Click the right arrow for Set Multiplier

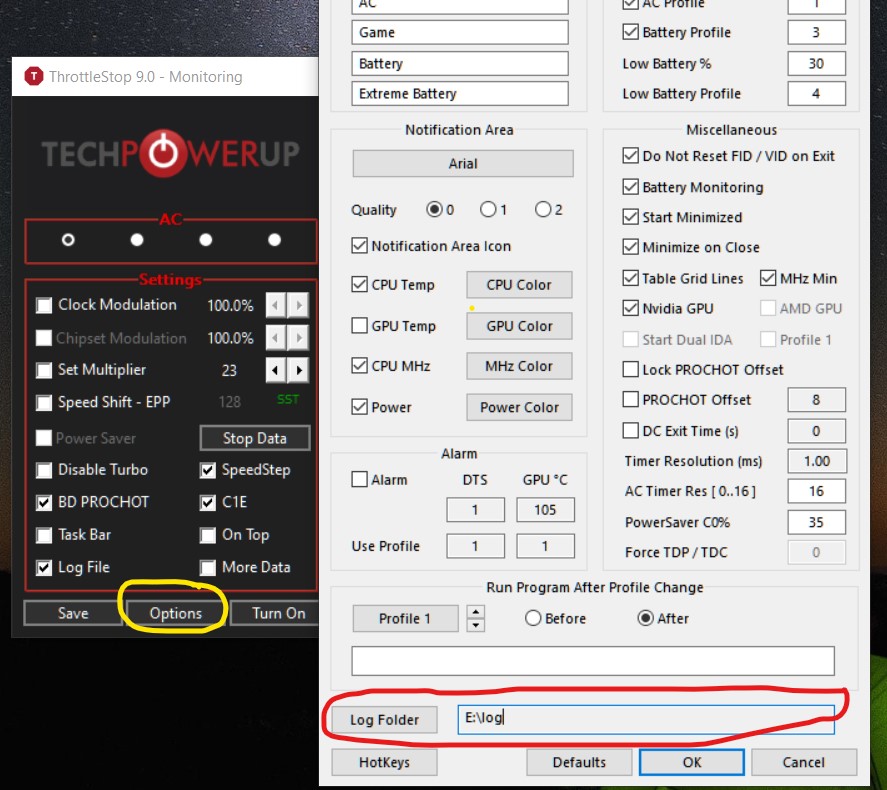tap(299, 371)
